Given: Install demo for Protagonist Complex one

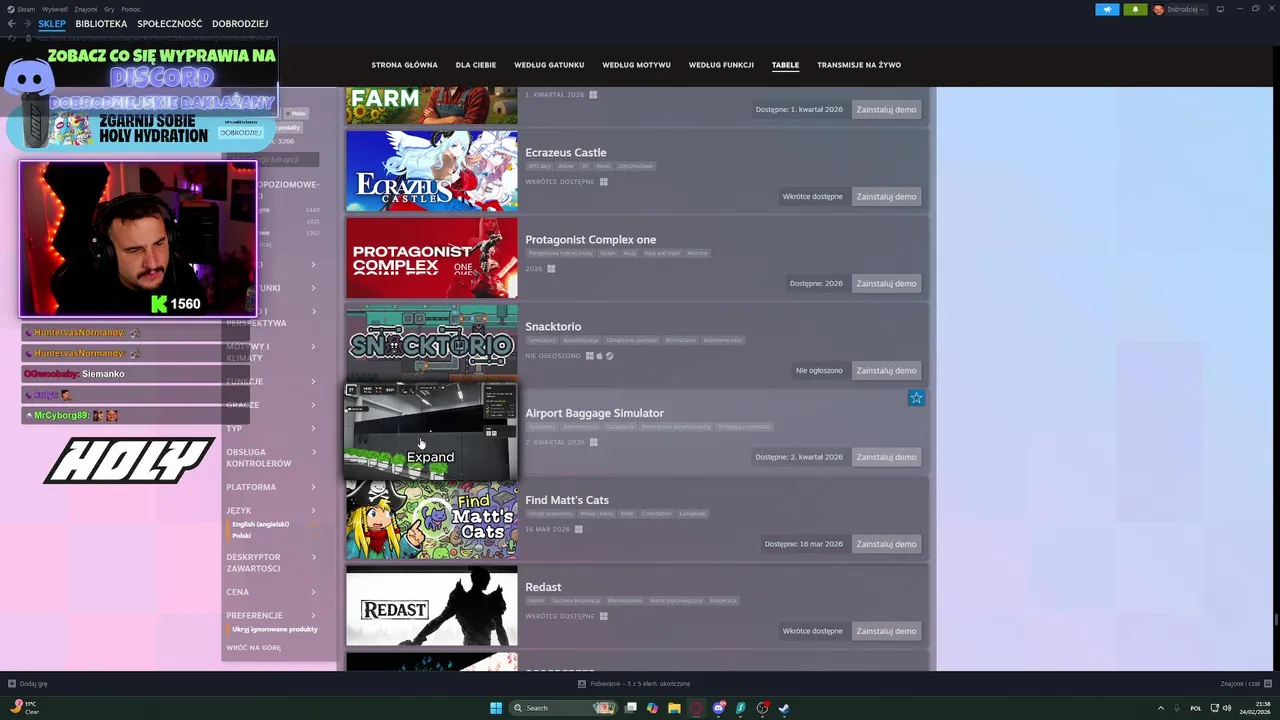Looking at the screenshot, I should coord(886,283).
